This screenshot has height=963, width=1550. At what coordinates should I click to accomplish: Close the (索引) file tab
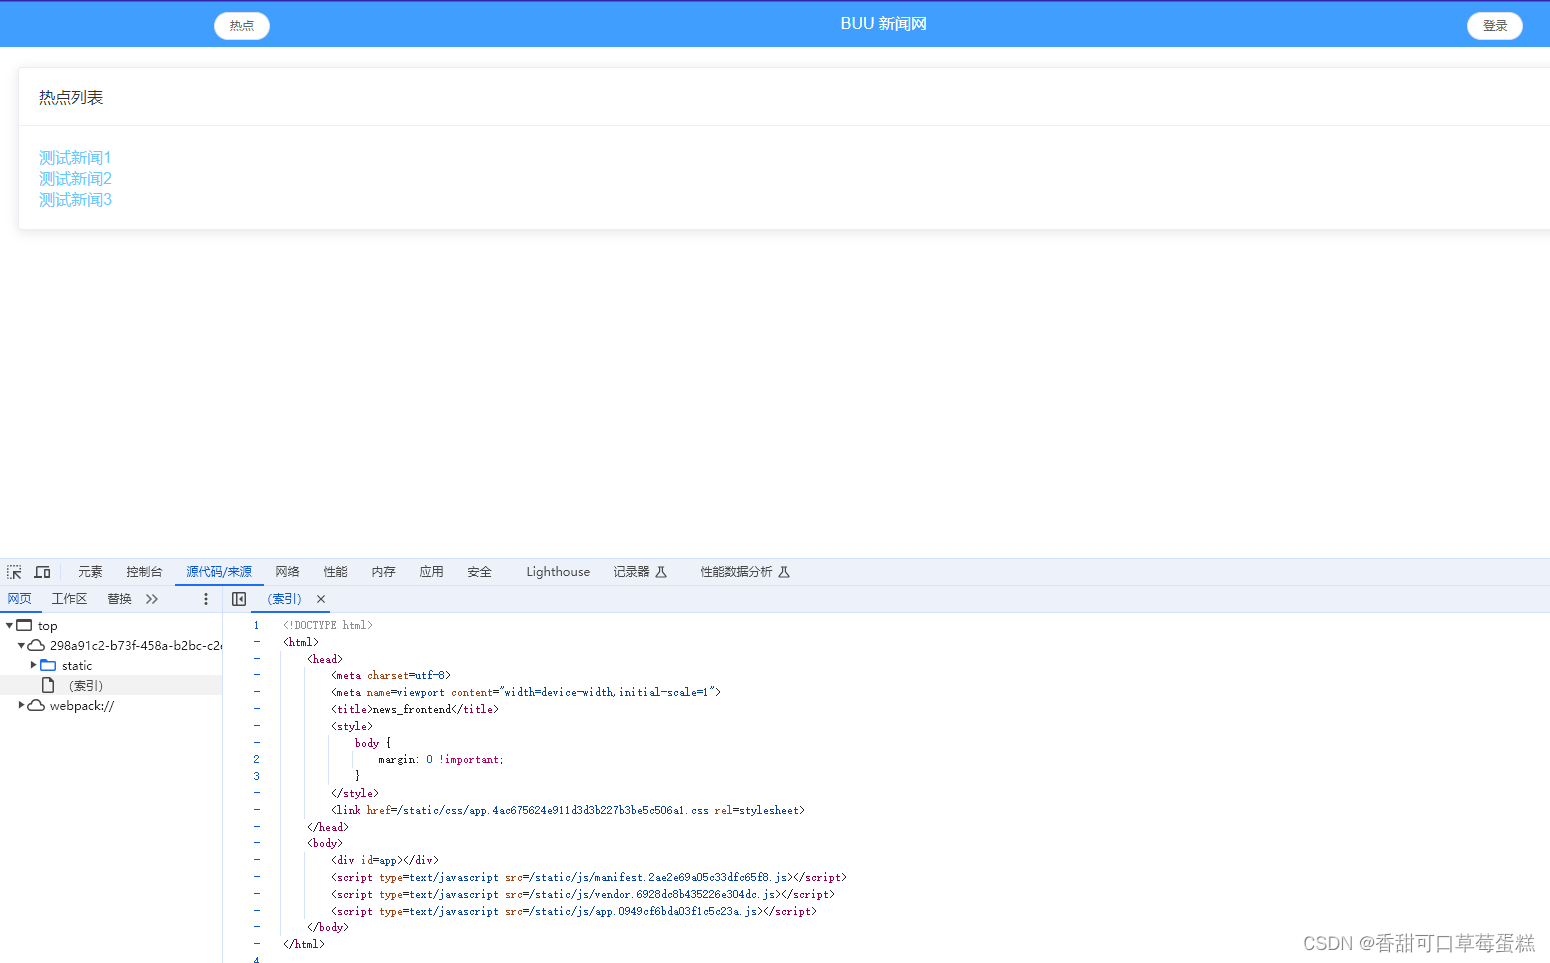(321, 599)
